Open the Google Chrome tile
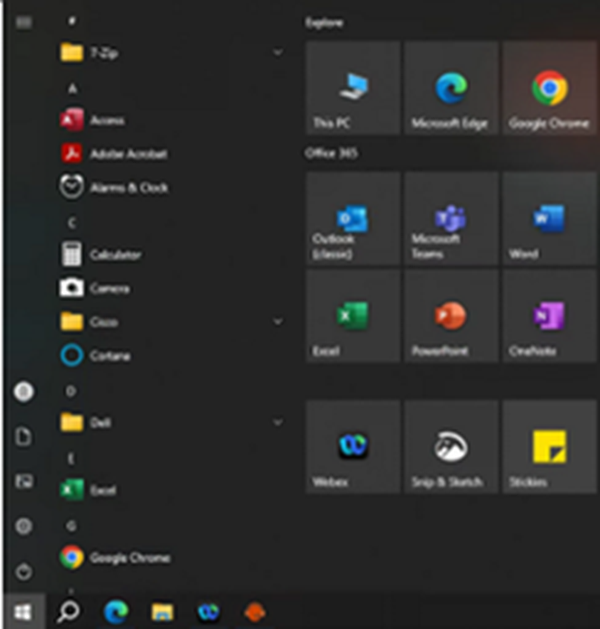This screenshot has height=629, width=600. tap(549, 87)
